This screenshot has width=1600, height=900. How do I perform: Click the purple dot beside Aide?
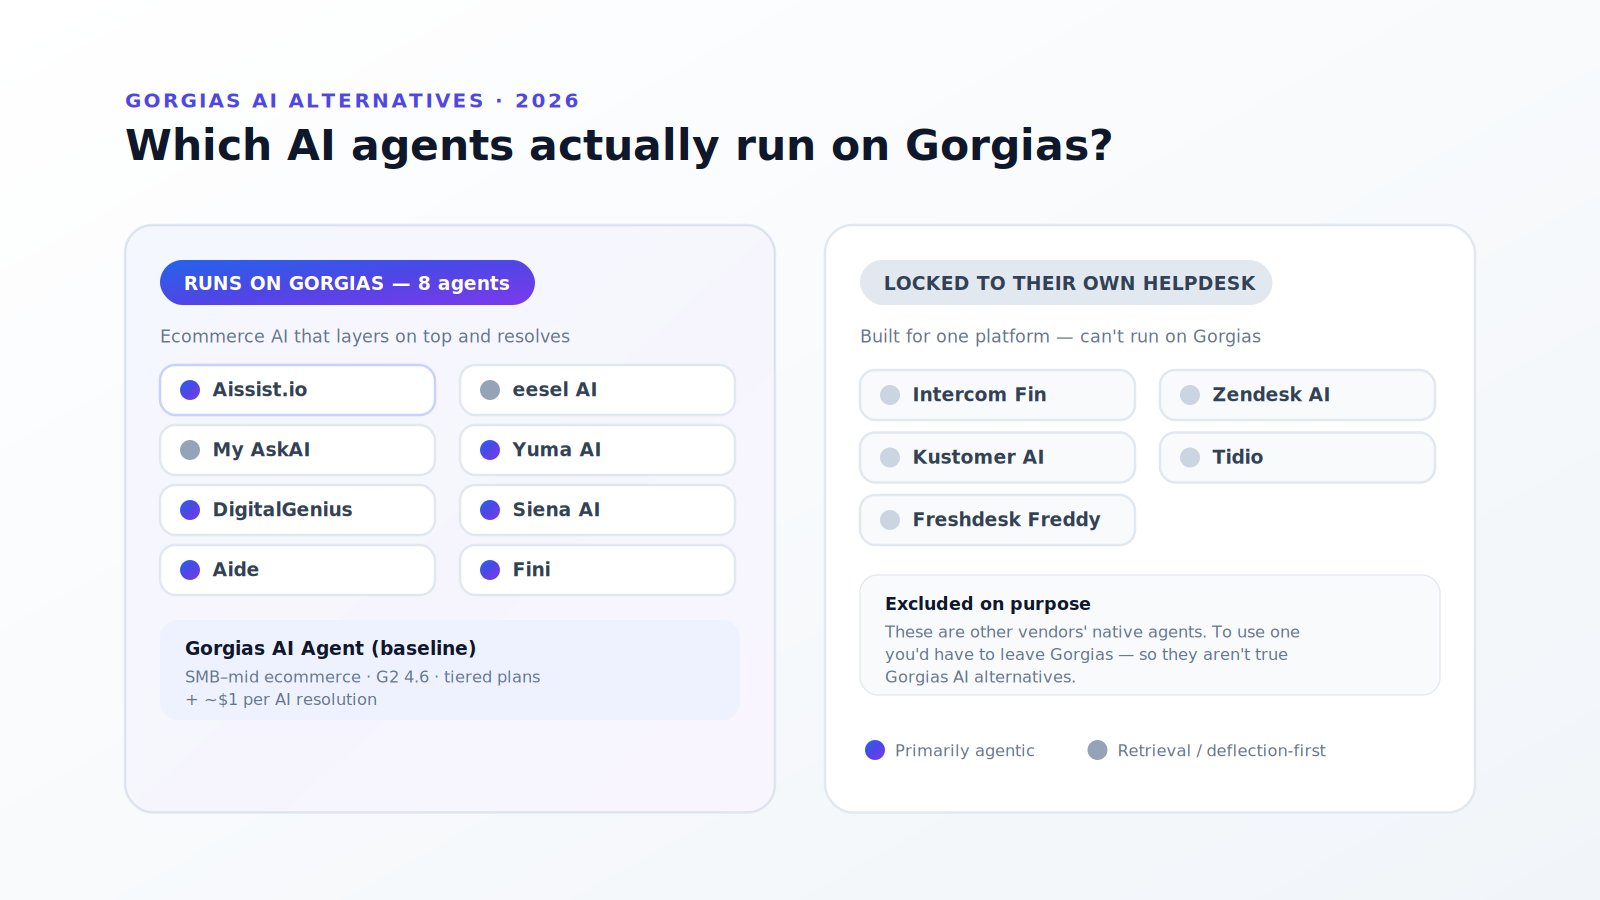pos(190,570)
